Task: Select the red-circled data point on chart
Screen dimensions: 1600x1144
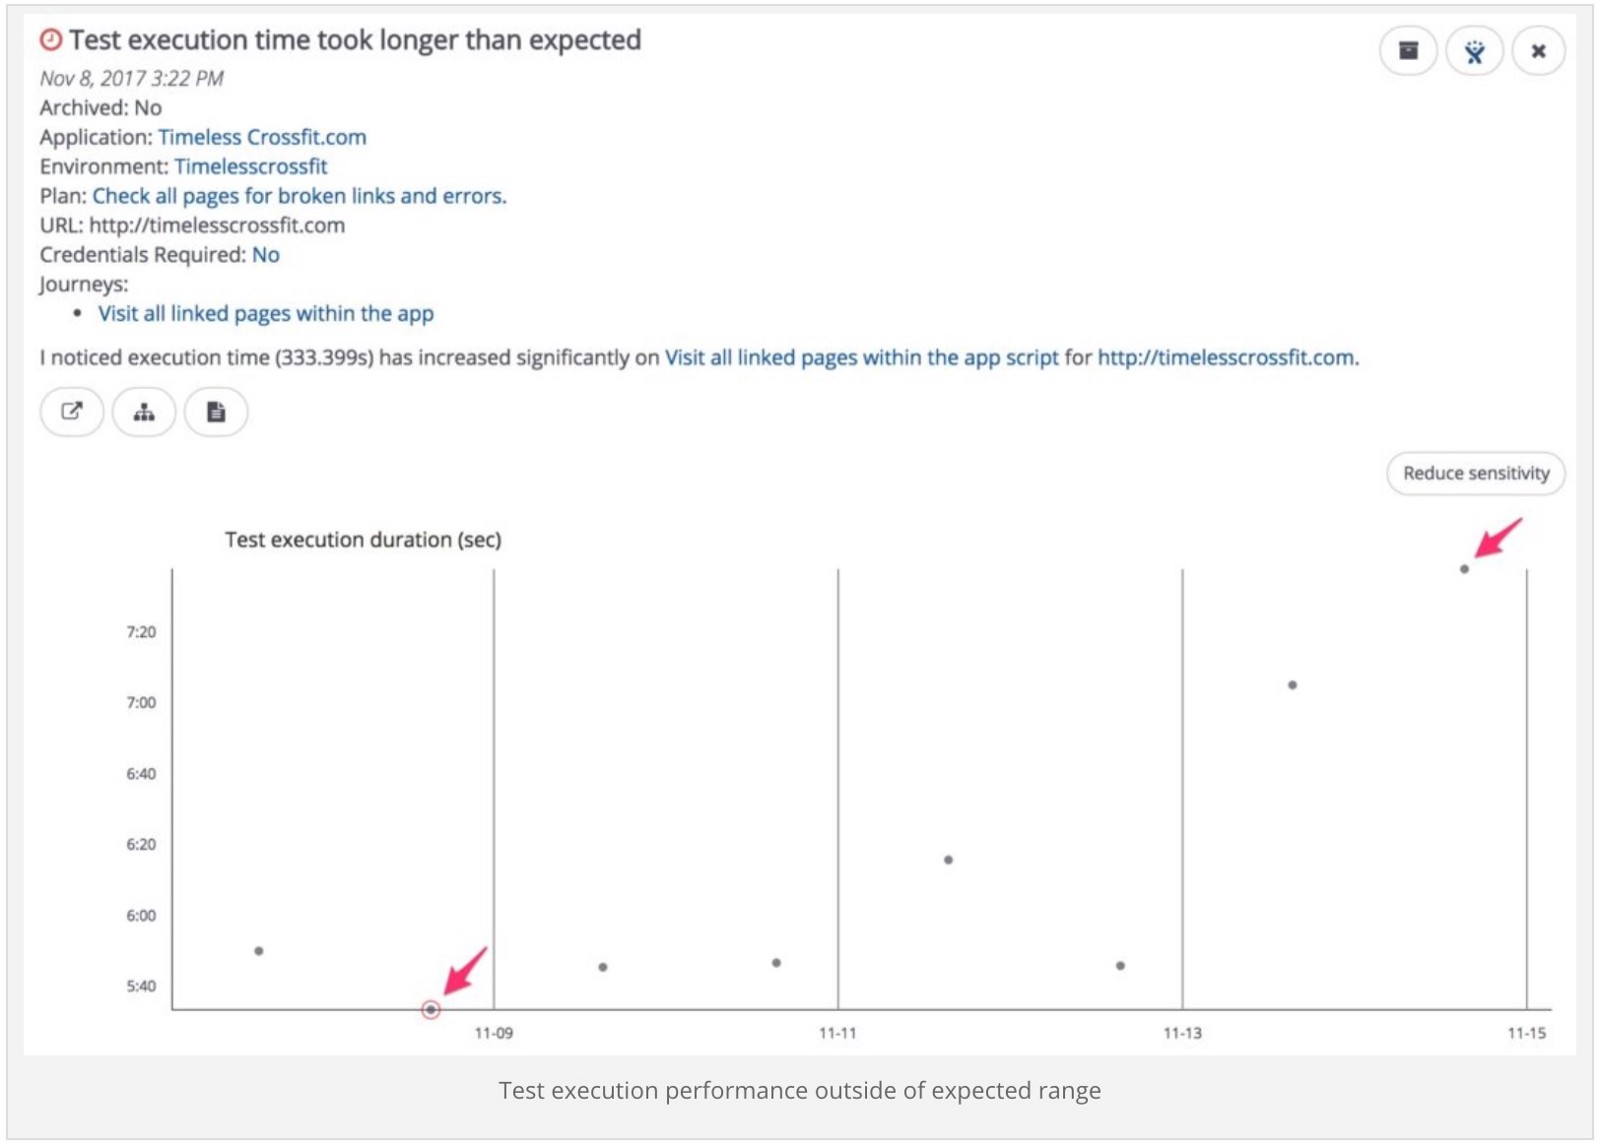Action: [x=431, y=1010]
